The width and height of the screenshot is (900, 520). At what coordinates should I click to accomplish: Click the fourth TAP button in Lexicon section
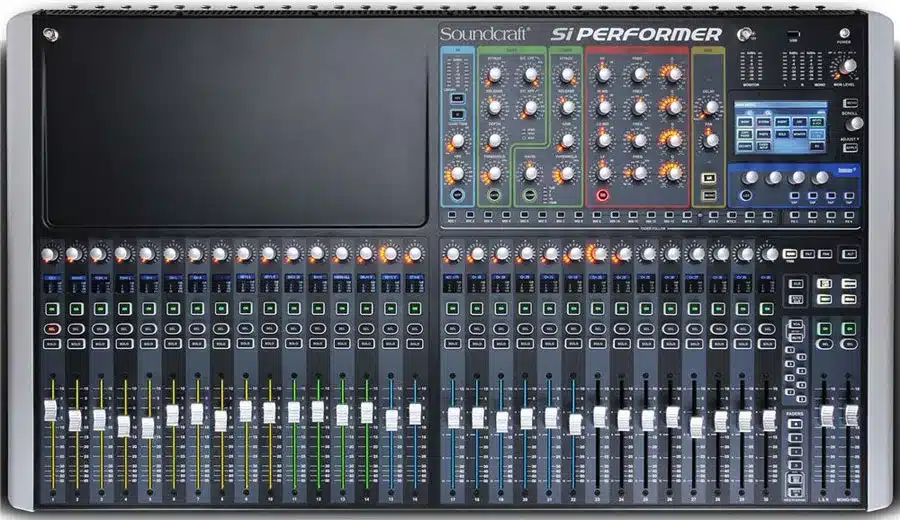[x=849, y=196]
